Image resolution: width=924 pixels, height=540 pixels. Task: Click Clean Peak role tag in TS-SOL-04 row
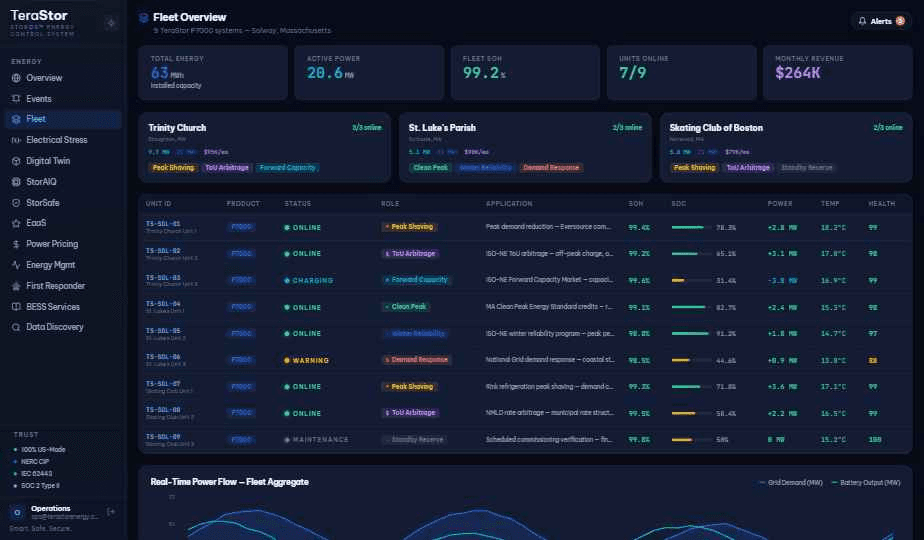coord(405,307)
